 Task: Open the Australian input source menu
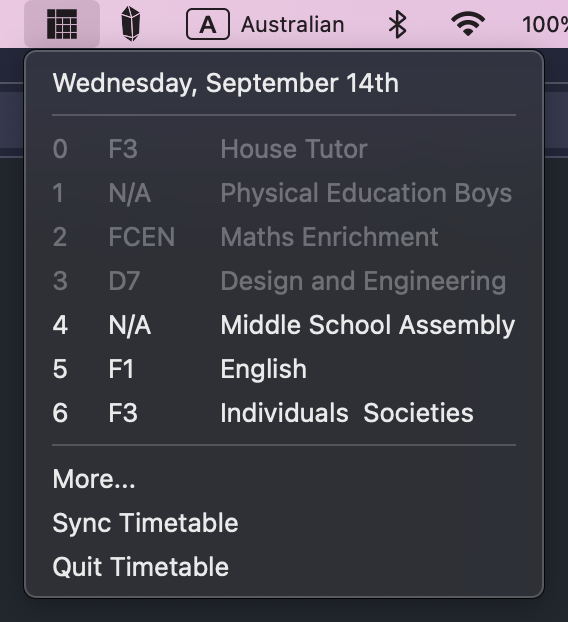(292, 25)
